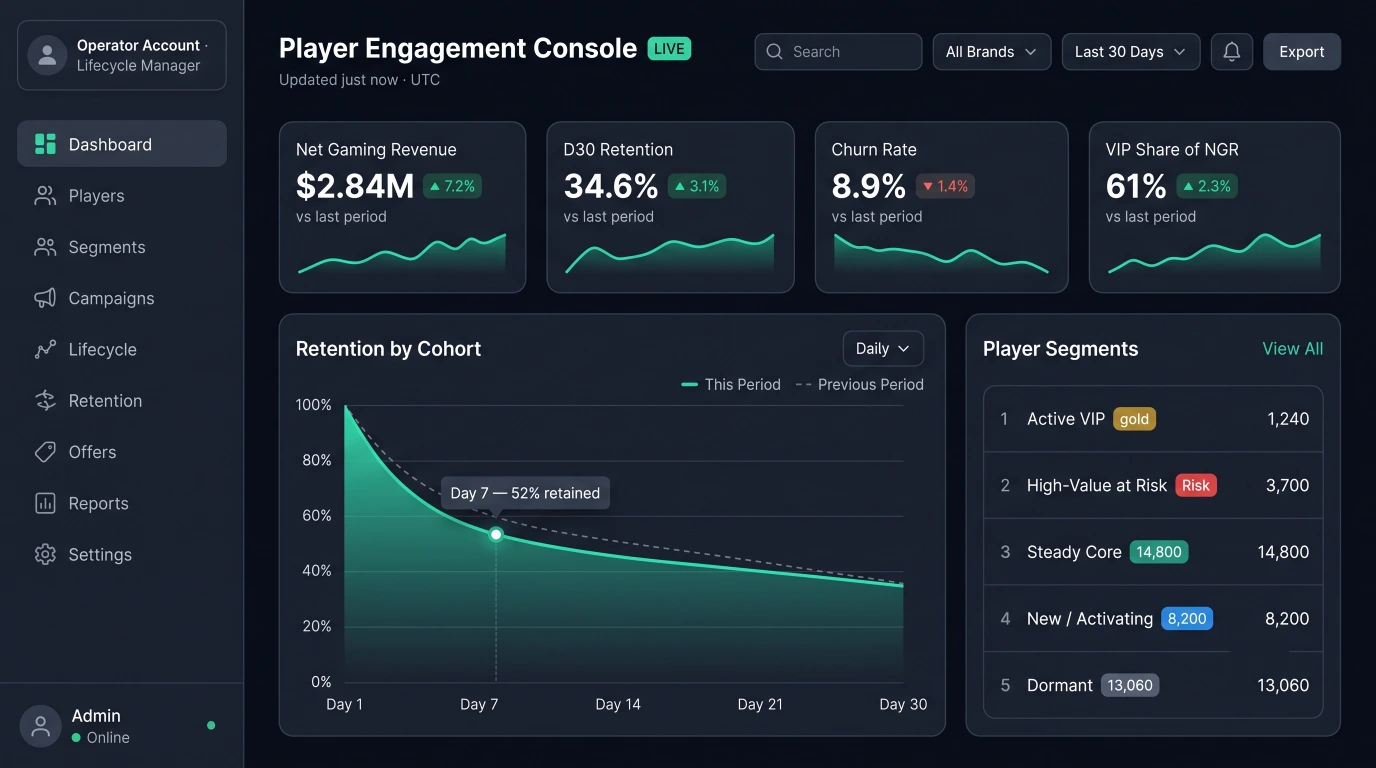Go to the Players menu item

(x=122, y=196)
